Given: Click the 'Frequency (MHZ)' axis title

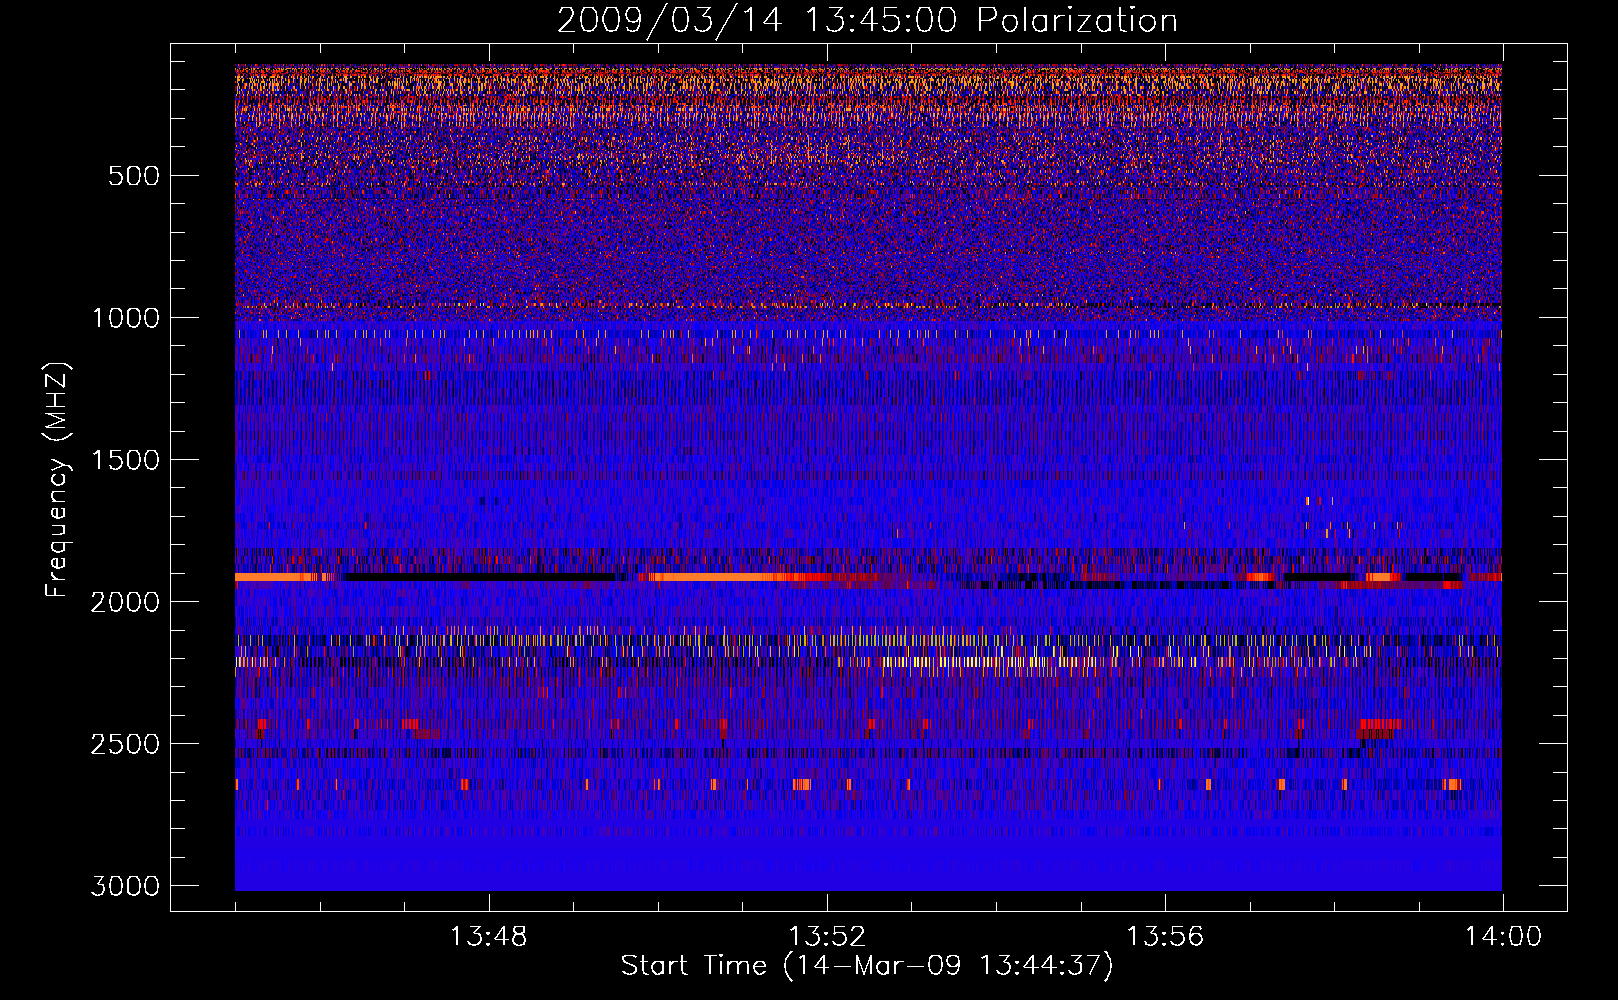Looking at the screenshot, I should click(58, 479).
